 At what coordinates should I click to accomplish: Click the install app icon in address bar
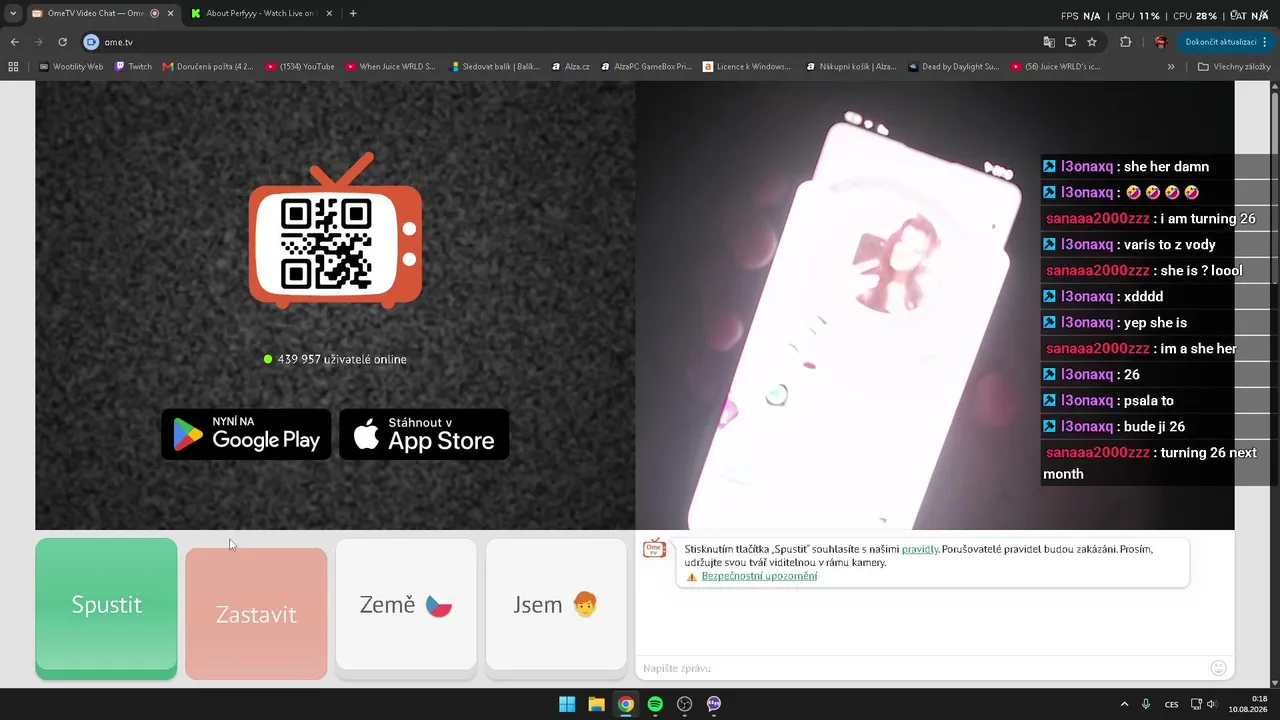click(1070, 42)
